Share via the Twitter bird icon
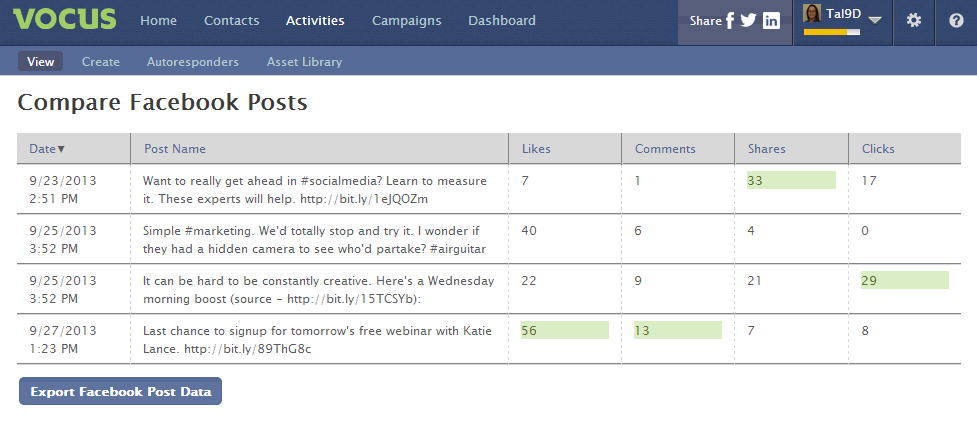The height and width of the screenshot is (426, 977). (x=748, y=21)
